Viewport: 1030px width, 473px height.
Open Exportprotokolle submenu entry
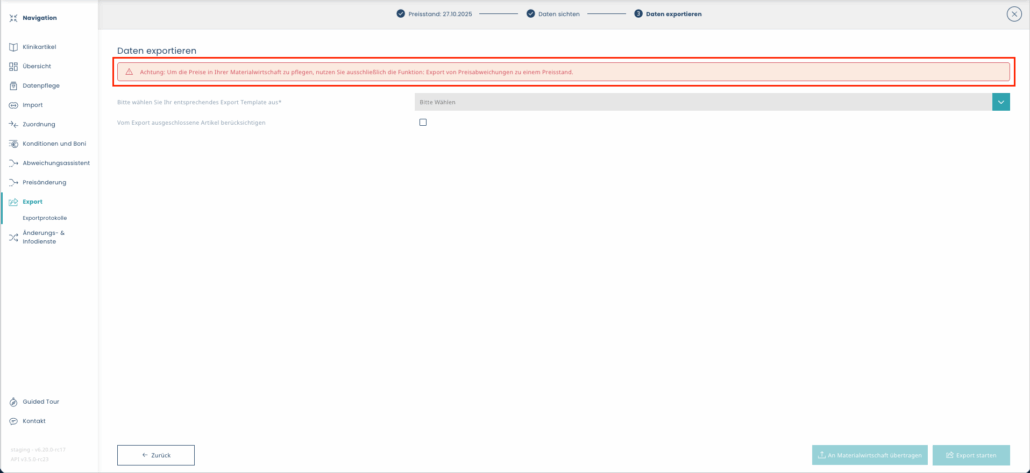(x=44, y=217)
